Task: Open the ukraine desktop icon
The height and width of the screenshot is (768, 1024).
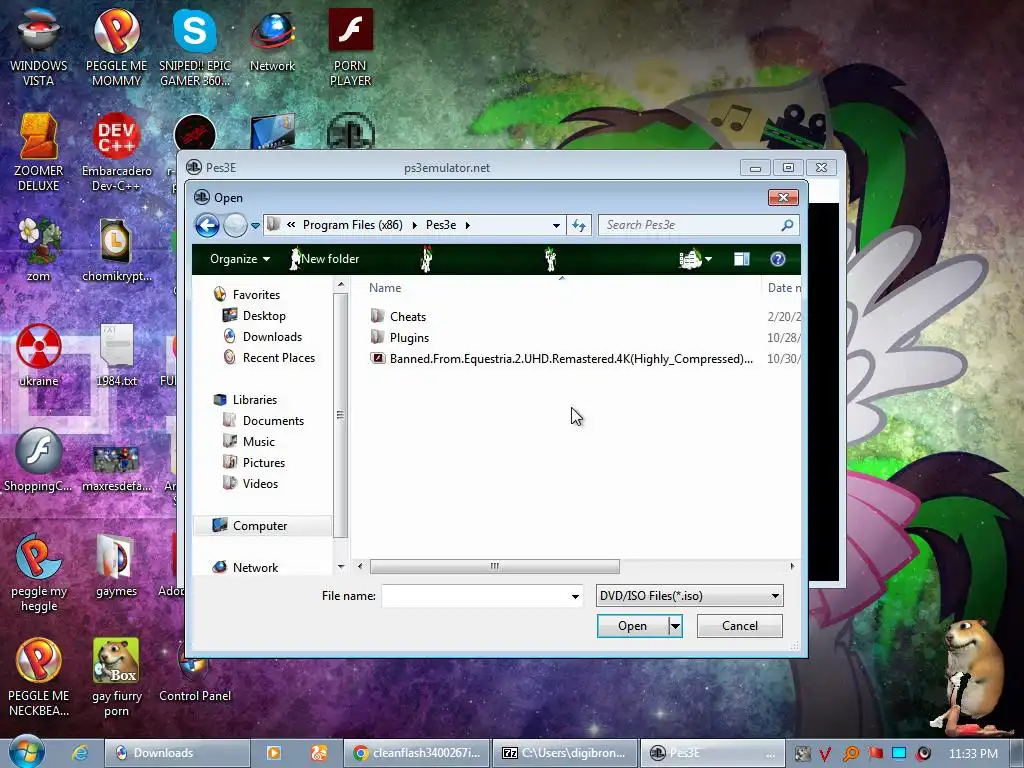Action: [x=39, y=355]
